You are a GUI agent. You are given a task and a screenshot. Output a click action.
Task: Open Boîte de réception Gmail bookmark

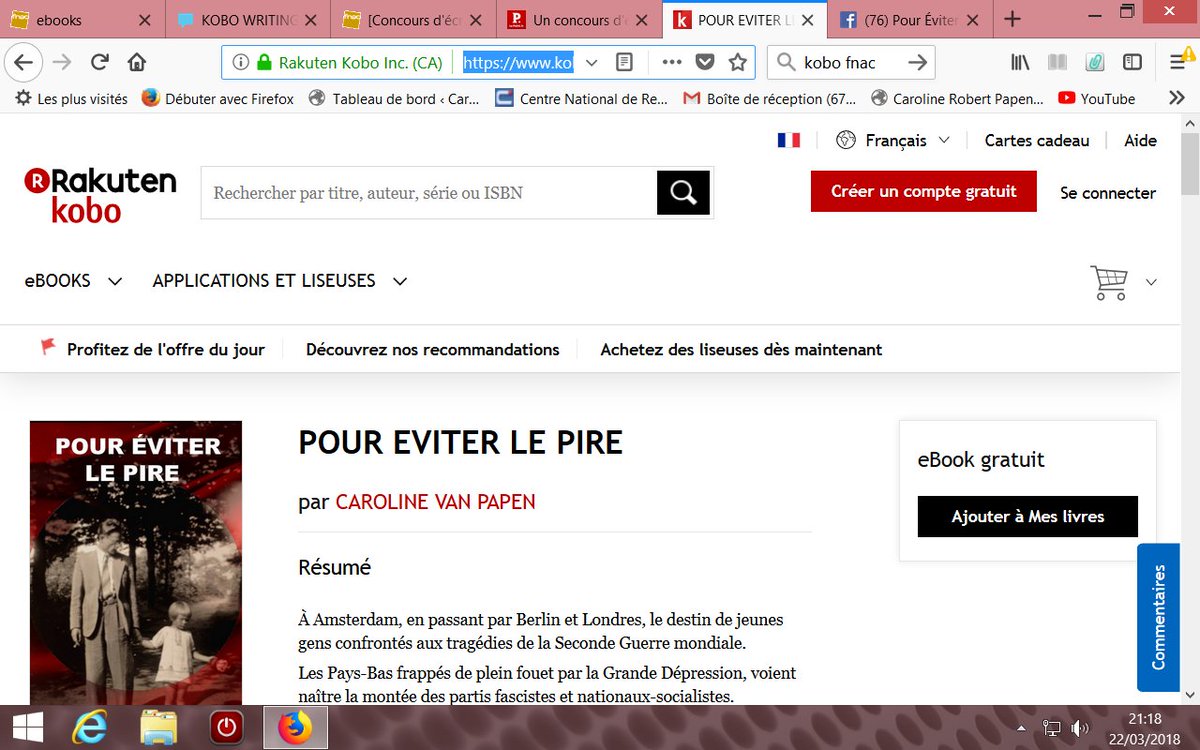click(x=768, y=98)
